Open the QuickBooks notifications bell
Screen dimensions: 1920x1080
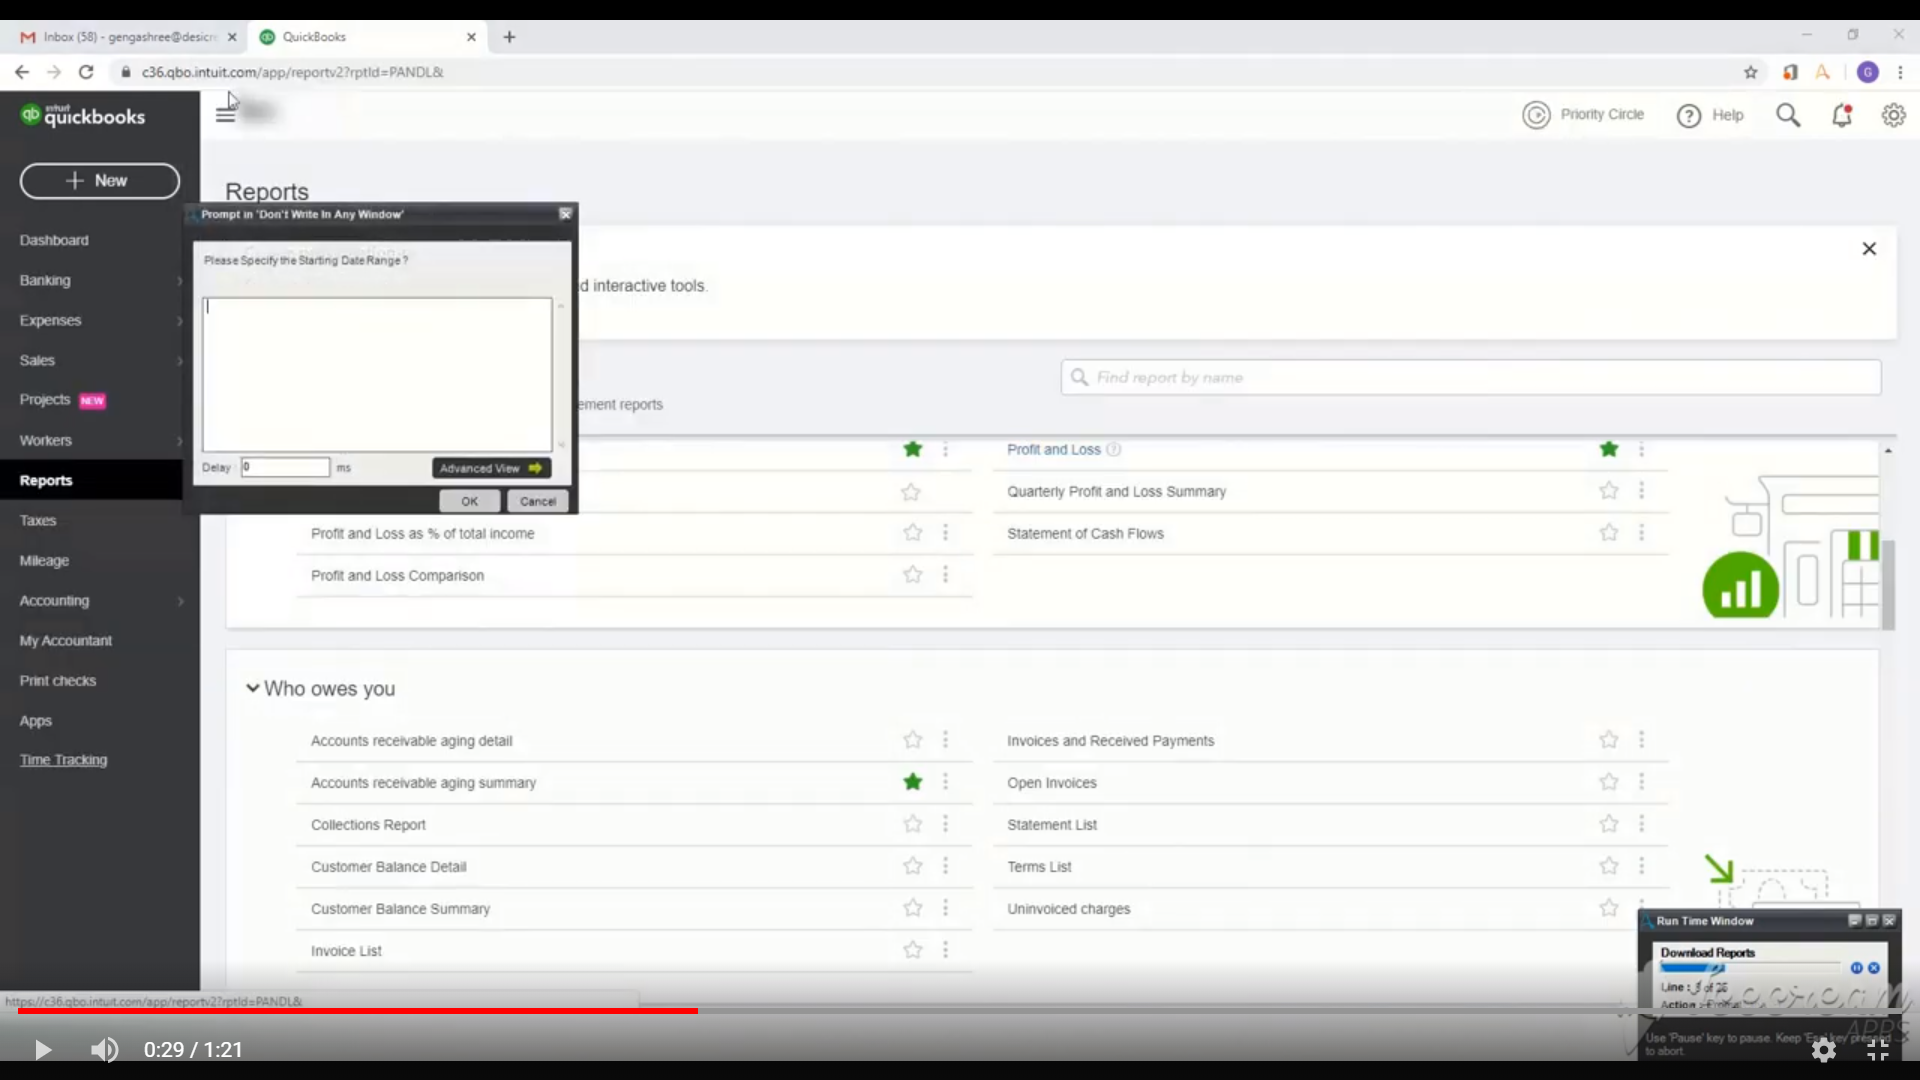[x=1841, y=116]
